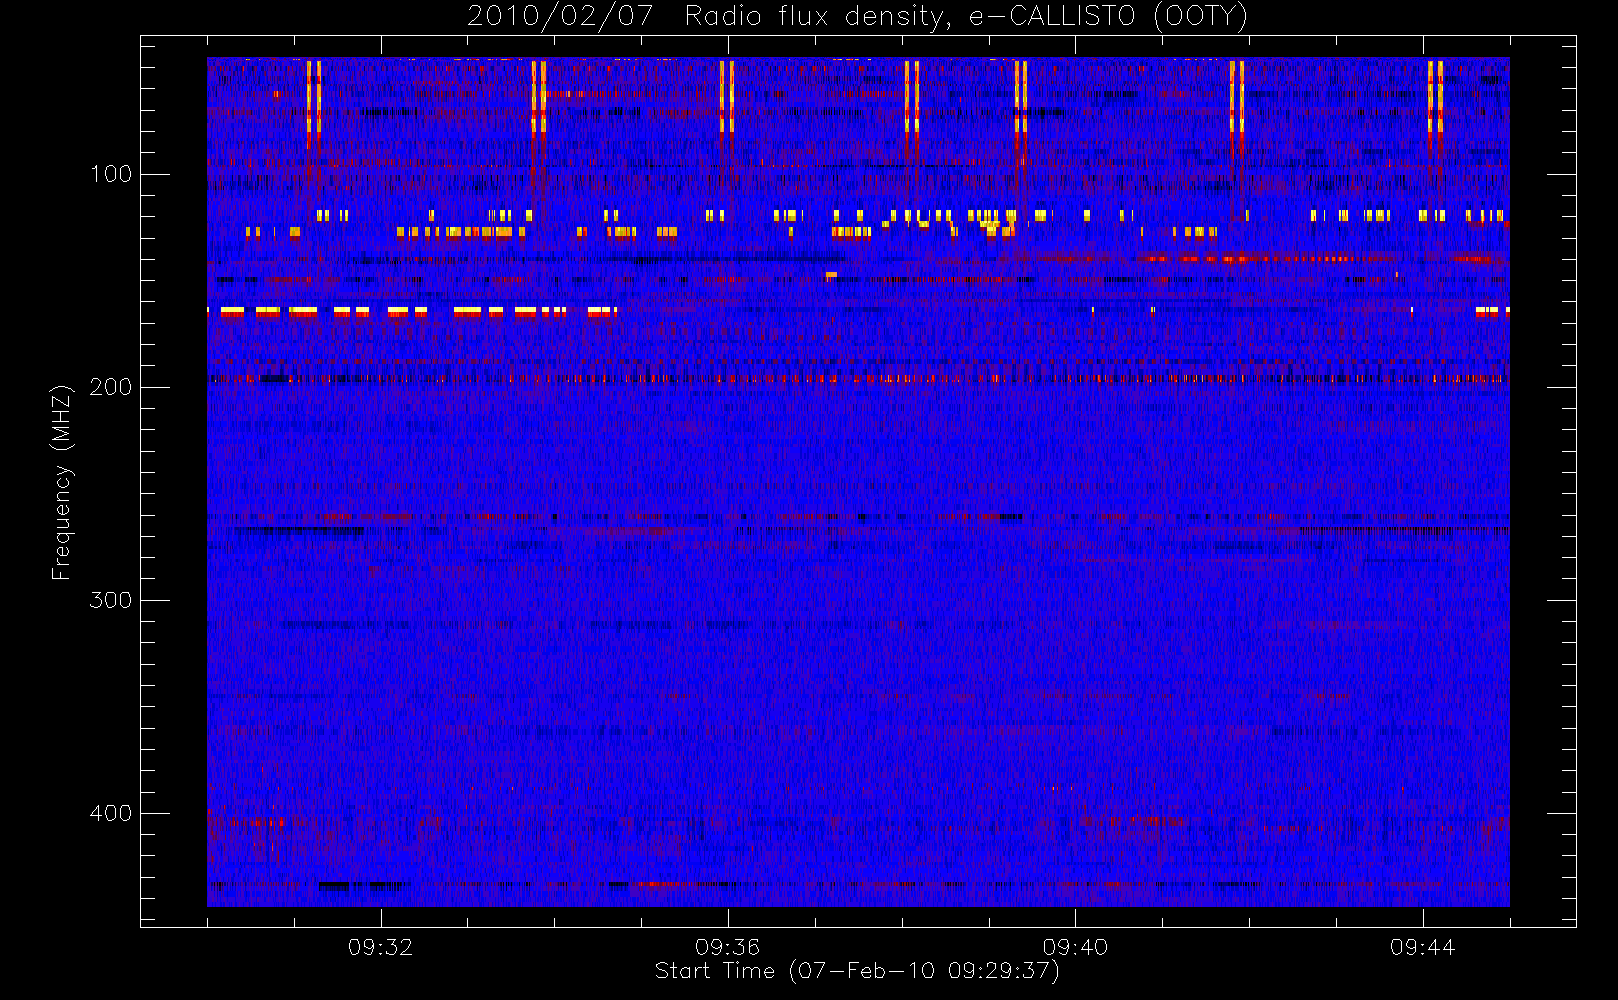Click the 09:36 time tick label
This screenshot has height=1000, width=1618.
pyautogui.click(x=727, y=947)
